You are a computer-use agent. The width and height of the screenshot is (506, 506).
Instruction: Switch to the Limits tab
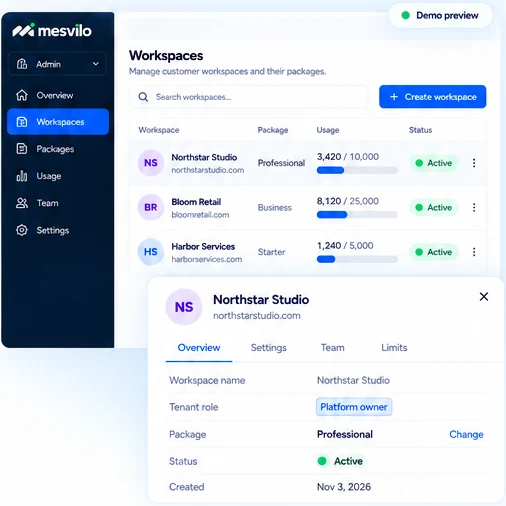point(394,348)
